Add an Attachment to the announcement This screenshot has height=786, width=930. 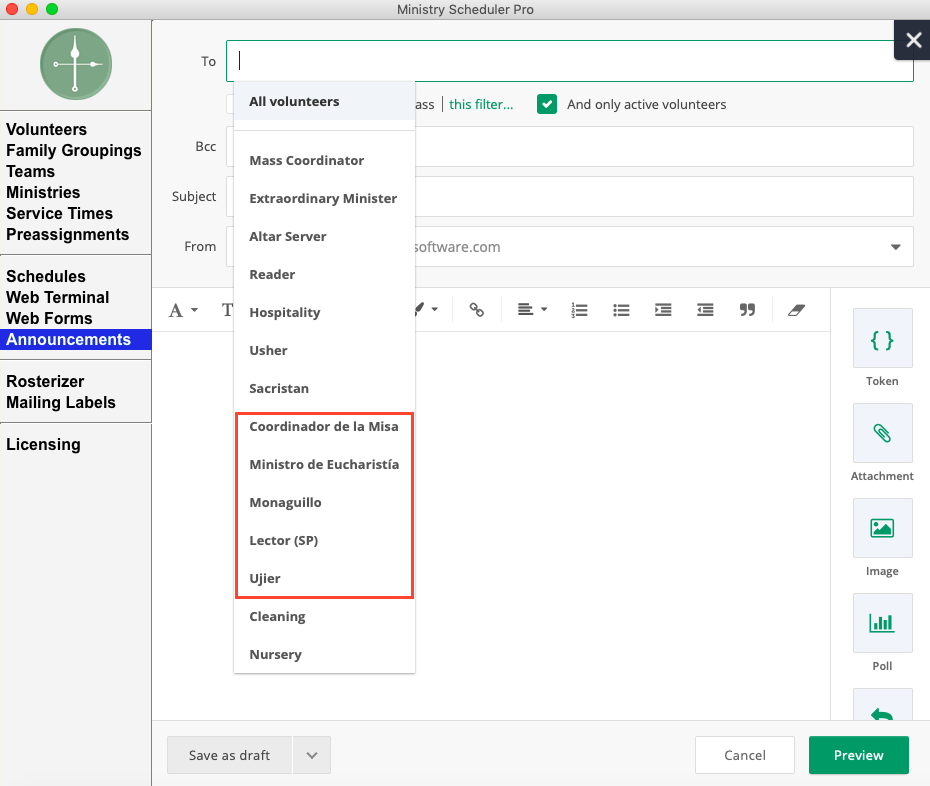(x=882, y=435)
